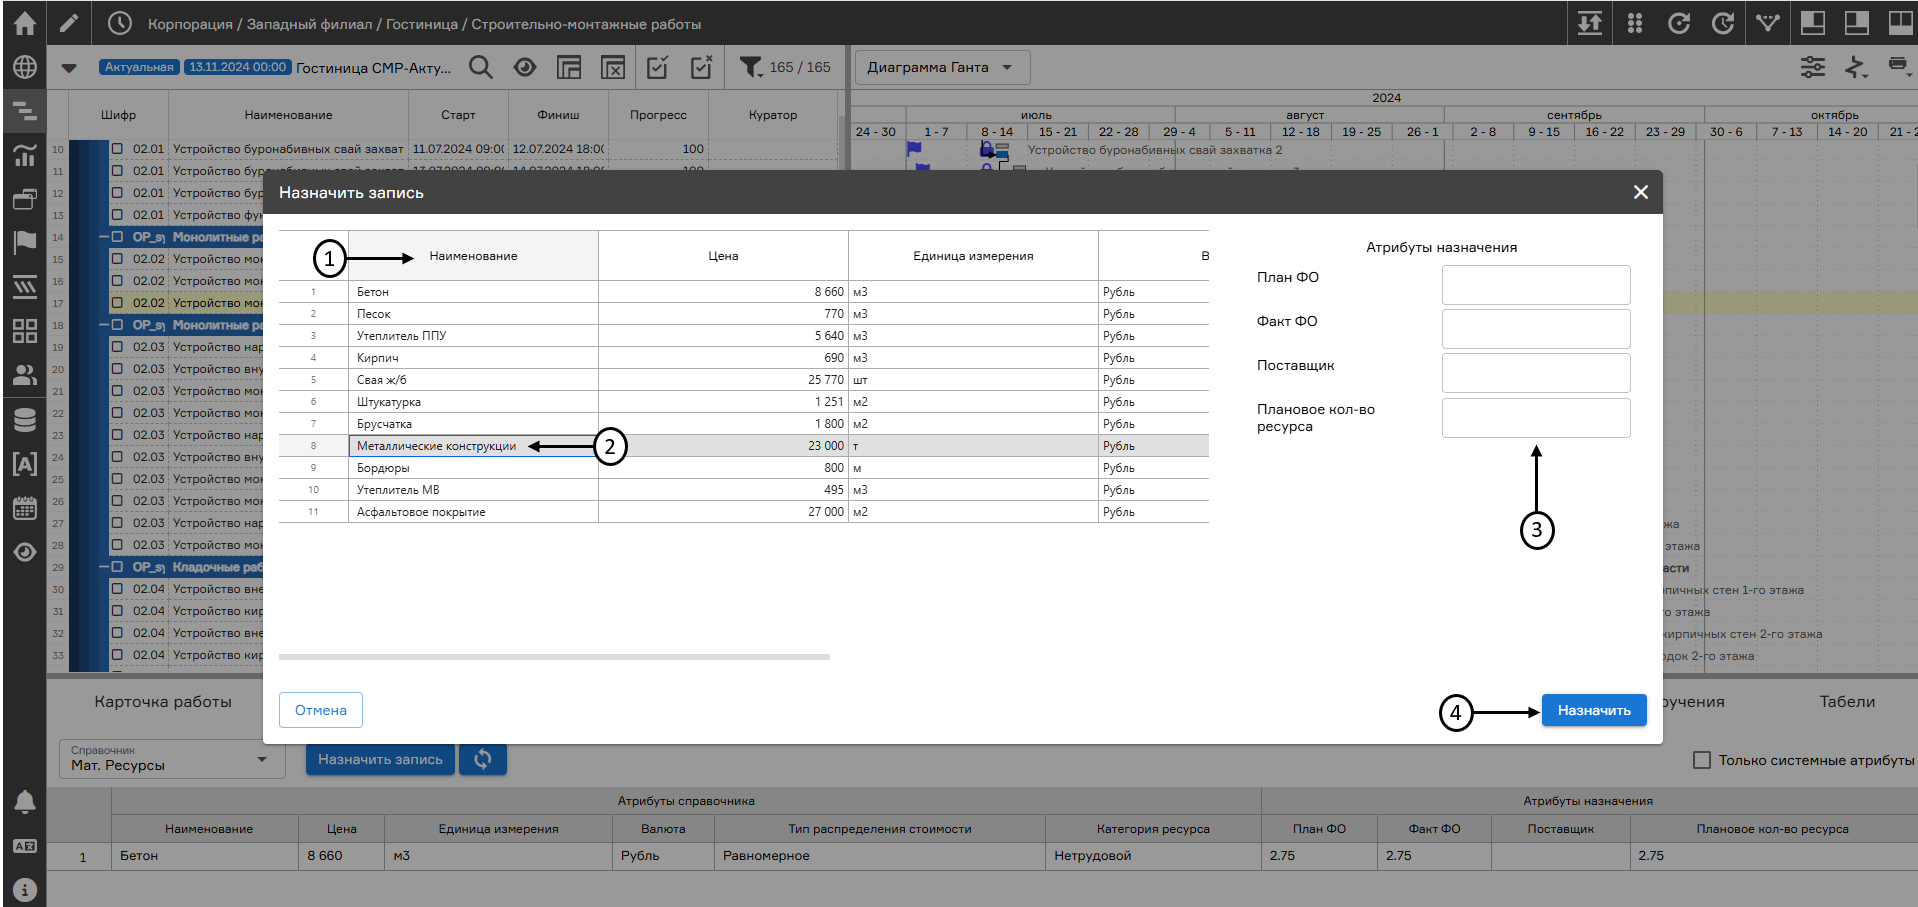Select the Асфальтовое покрытие row
The height and width of the screenshot is (907, 1918).
coord(743,512)
